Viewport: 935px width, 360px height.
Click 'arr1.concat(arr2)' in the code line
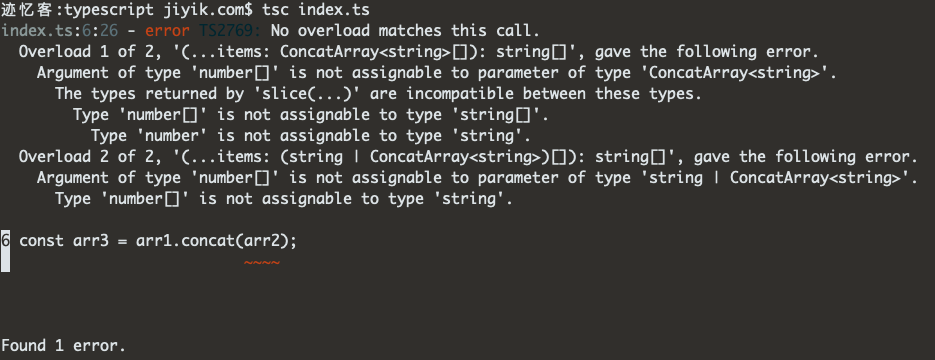pyautogui.click(x=216, y=241)
